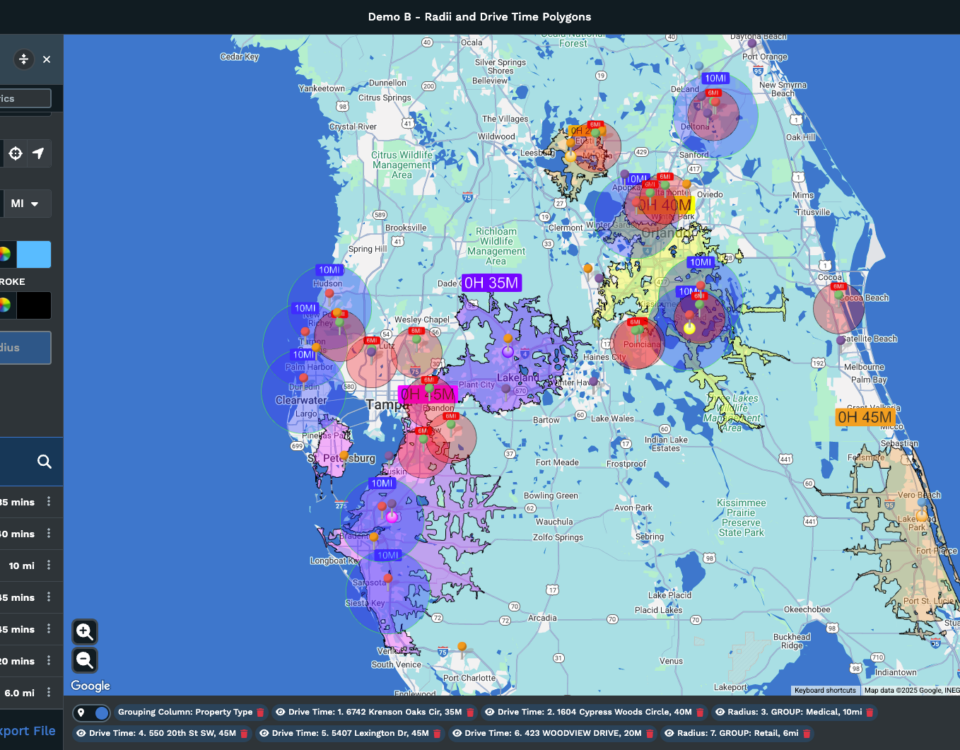This screenshot has width=960, height=750.
Task: Click the zoom-in magnifier on the map
Action: tap(84, 631)
